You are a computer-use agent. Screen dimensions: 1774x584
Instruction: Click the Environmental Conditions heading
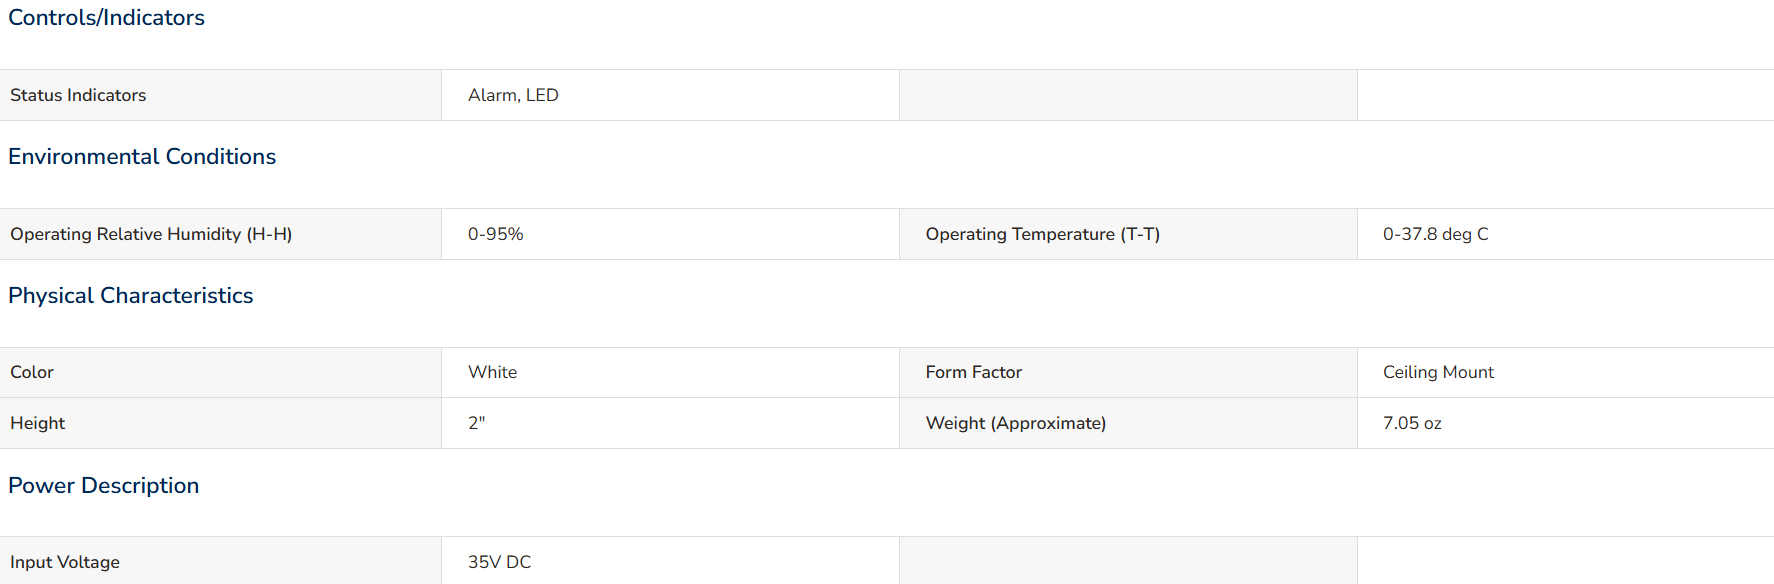[x=142, y=157]
